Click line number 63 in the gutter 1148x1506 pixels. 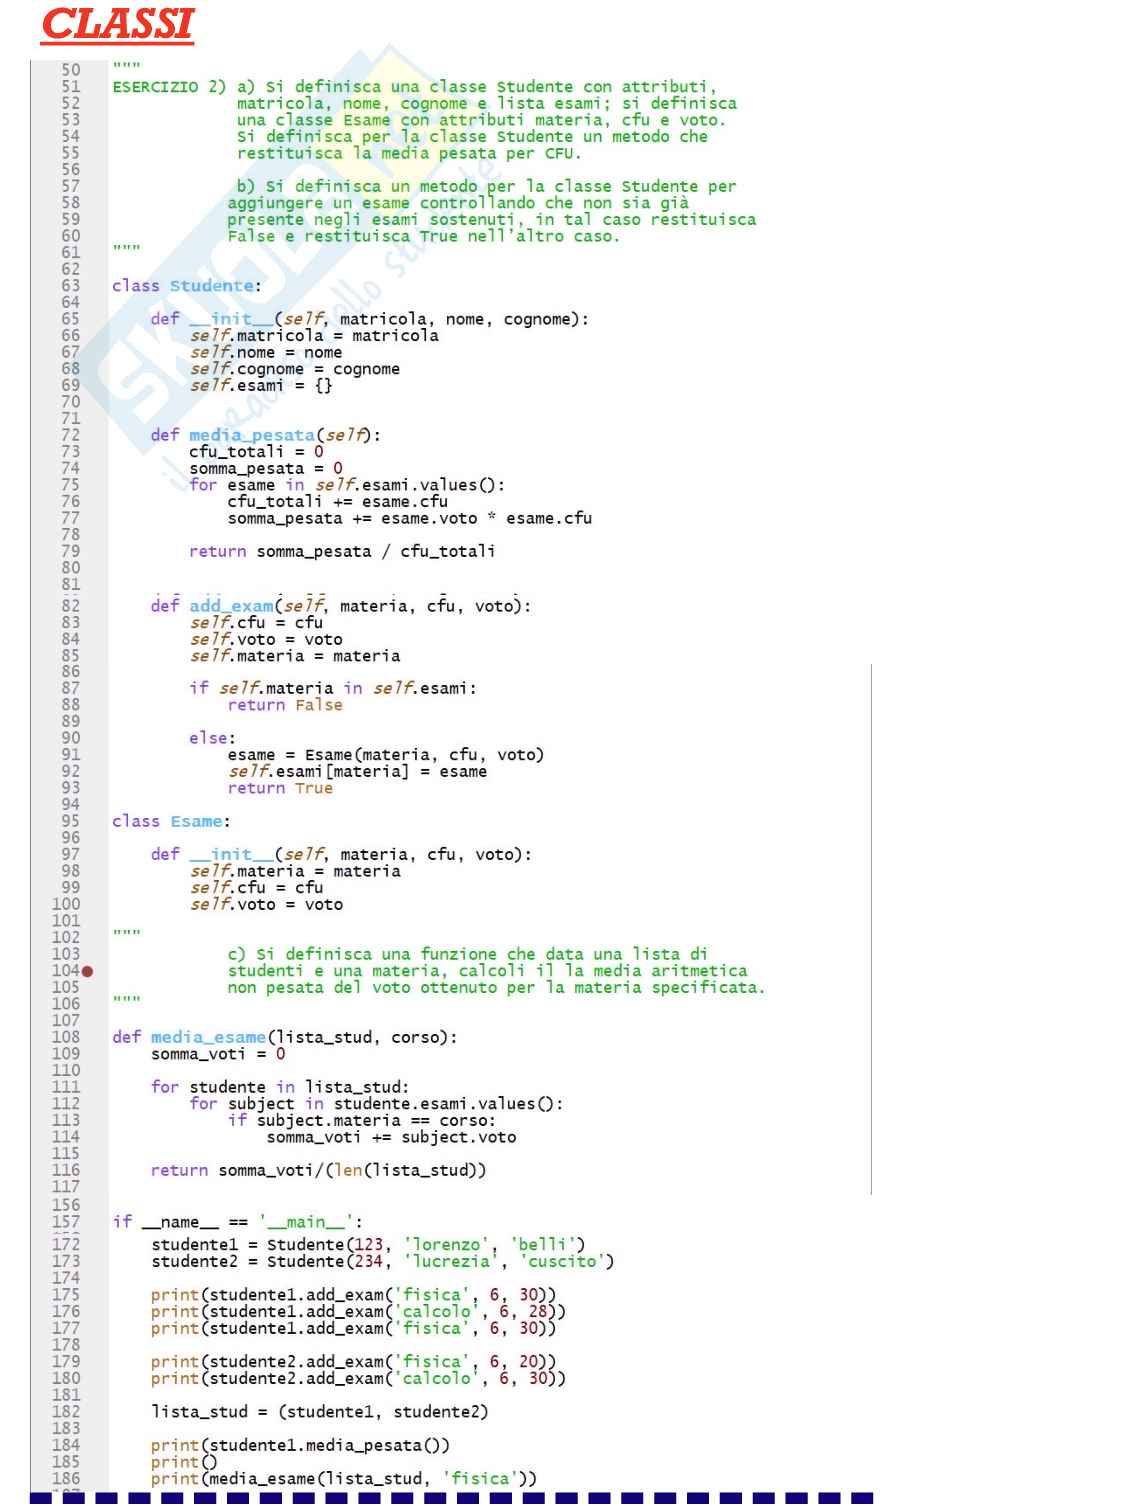[x=70, y=286]
